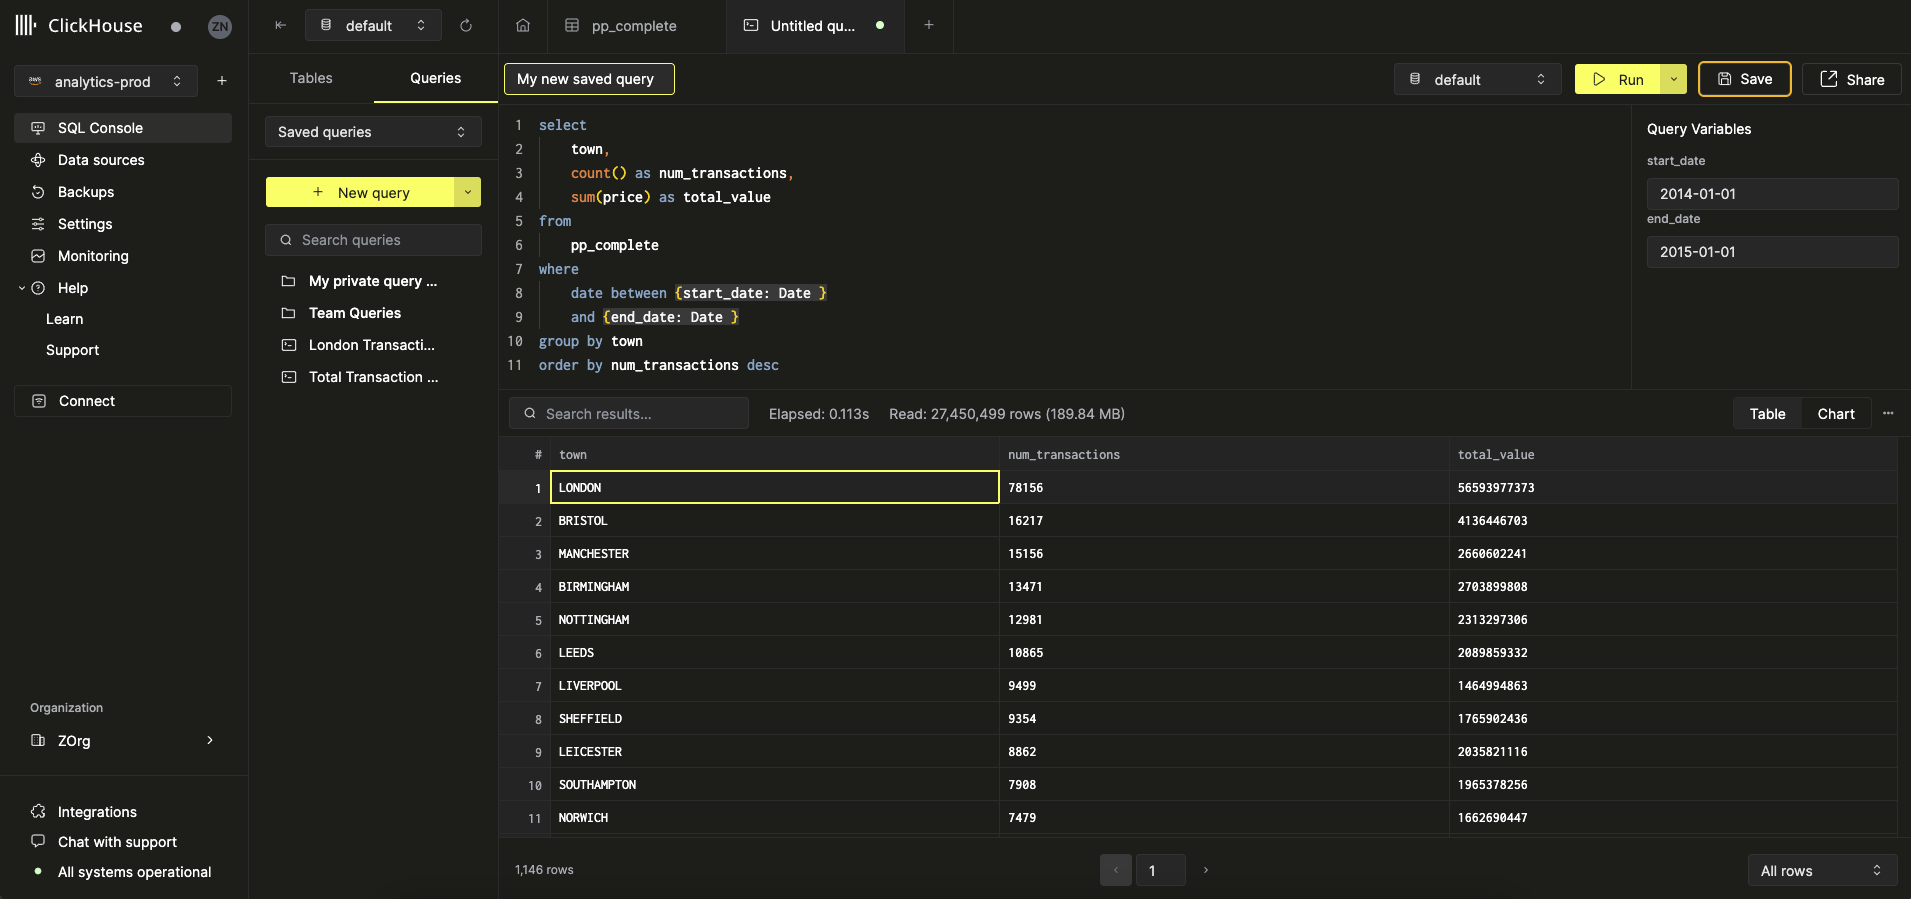Viewport: 1911px width, 899px height.
Task: Click the refresh icon beside the default database
Action: click(466, 25)
